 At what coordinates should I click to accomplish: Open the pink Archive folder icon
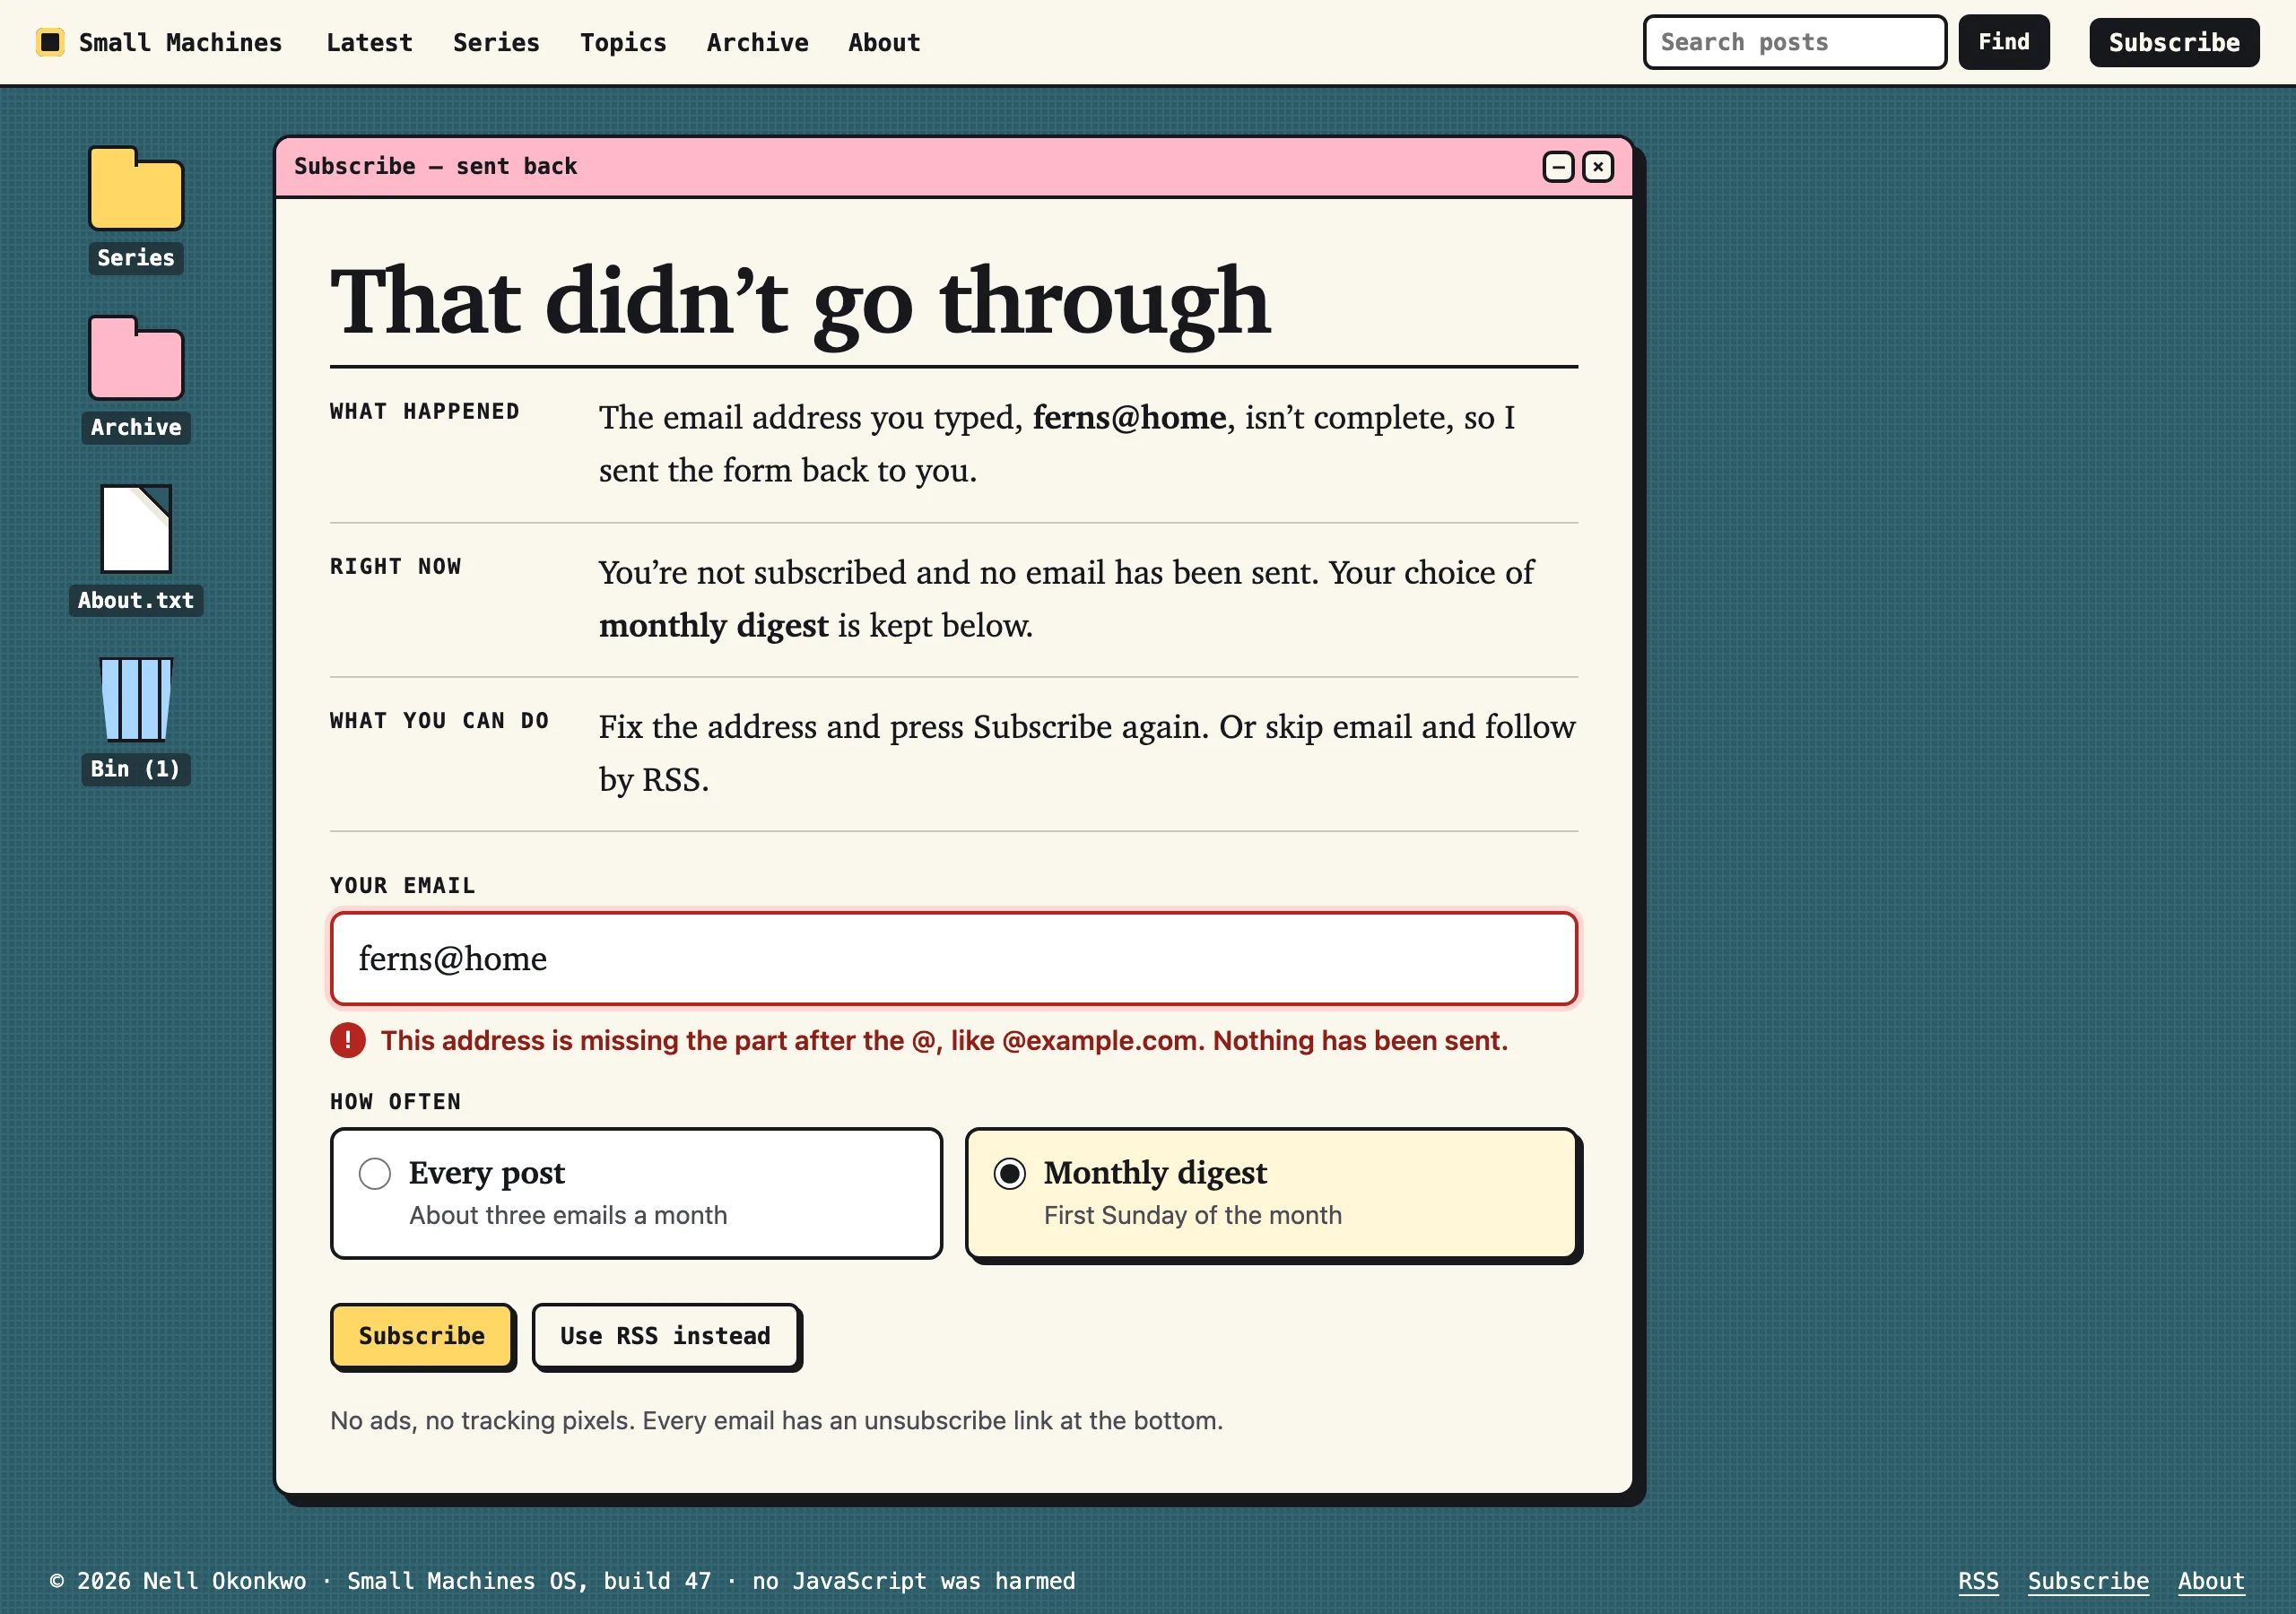pyautogui.click(x=136, y=358)
